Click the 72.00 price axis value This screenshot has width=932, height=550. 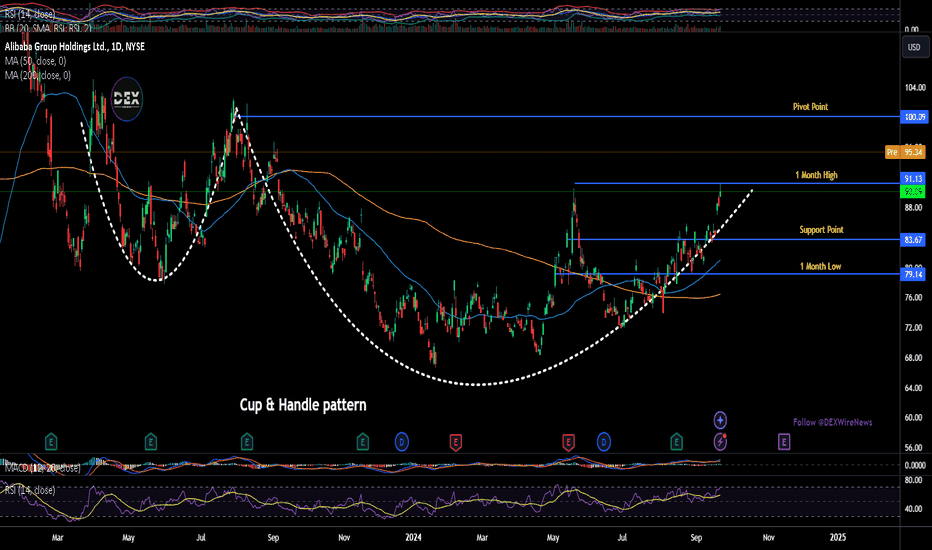(x=914, y=328)
